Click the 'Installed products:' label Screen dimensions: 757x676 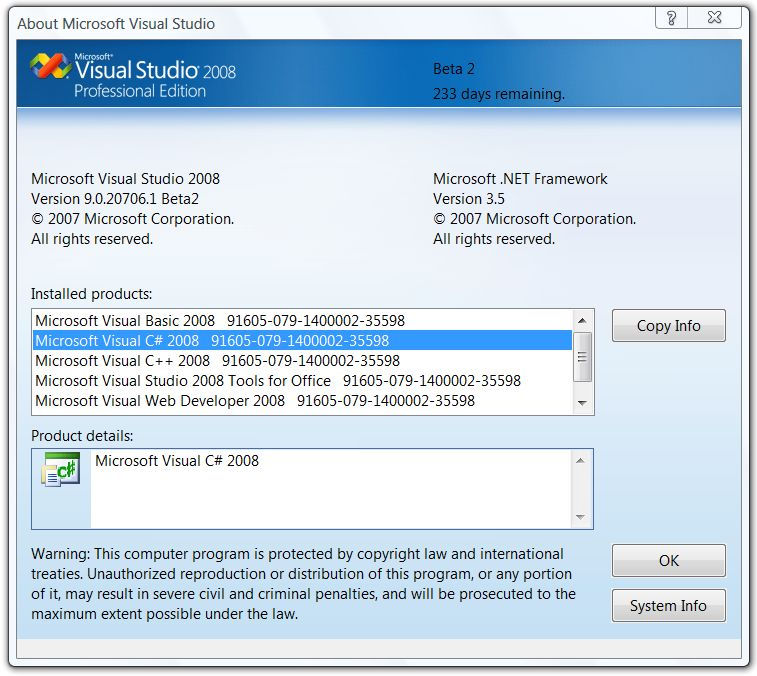point(91,294)
